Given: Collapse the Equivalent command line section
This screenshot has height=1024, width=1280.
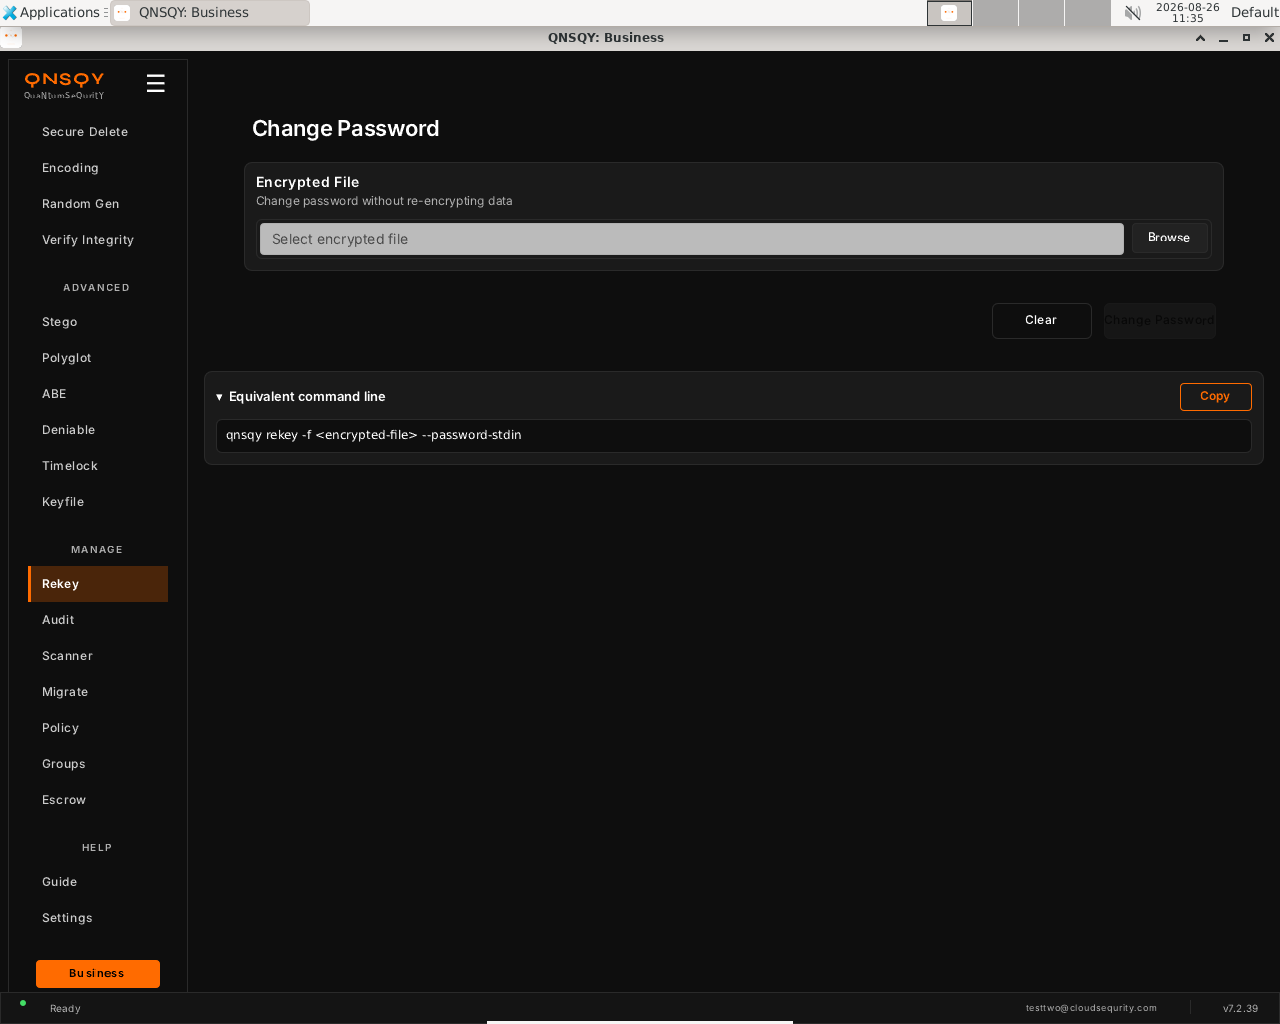Looking at the screenshot, I should coord(301,397).
